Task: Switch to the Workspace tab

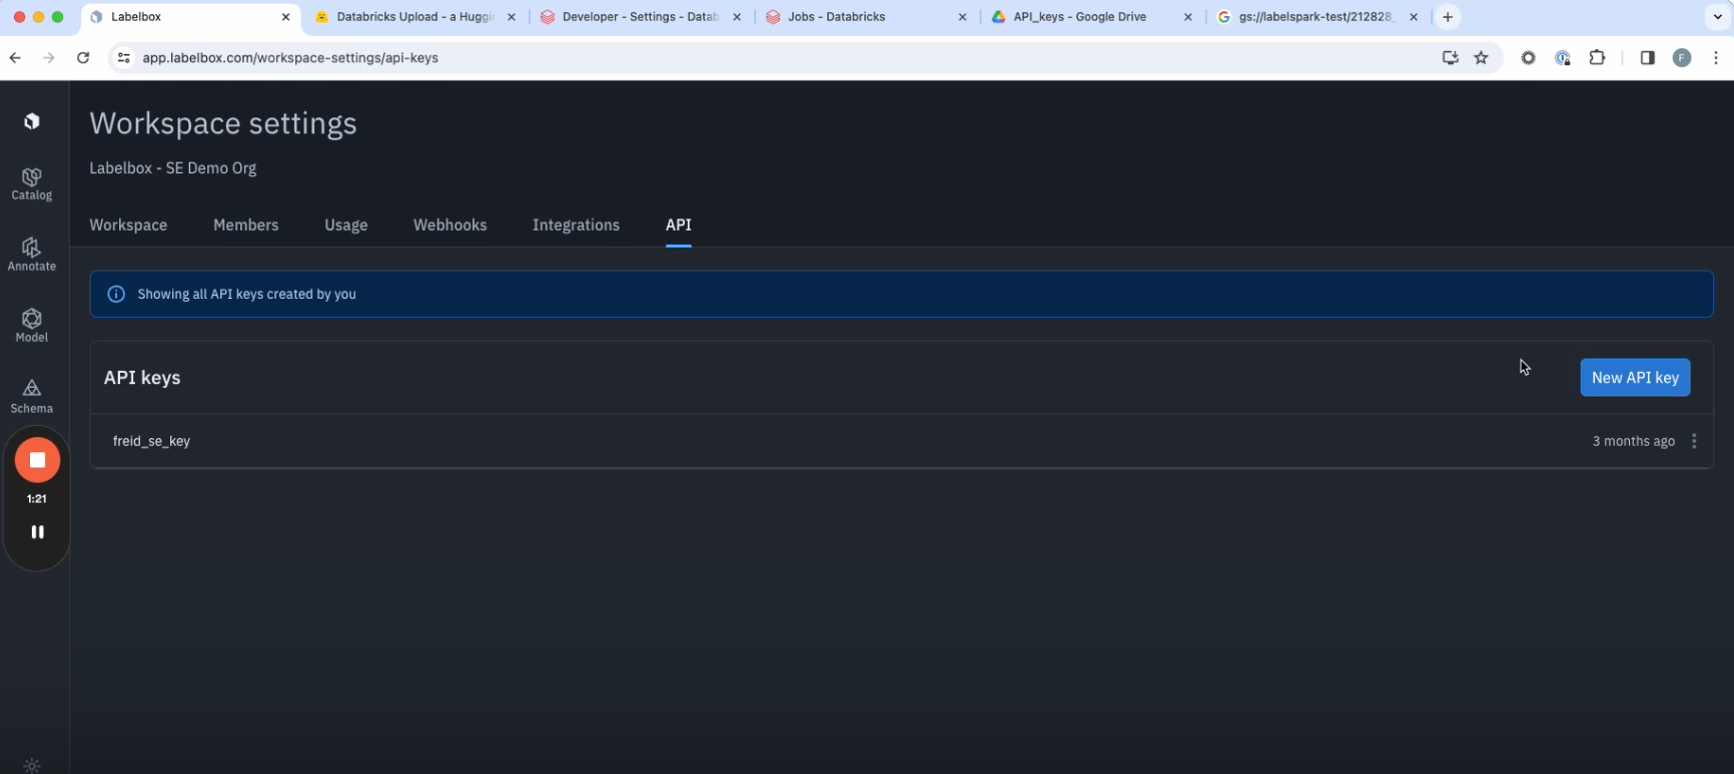Action: [128, 225]
